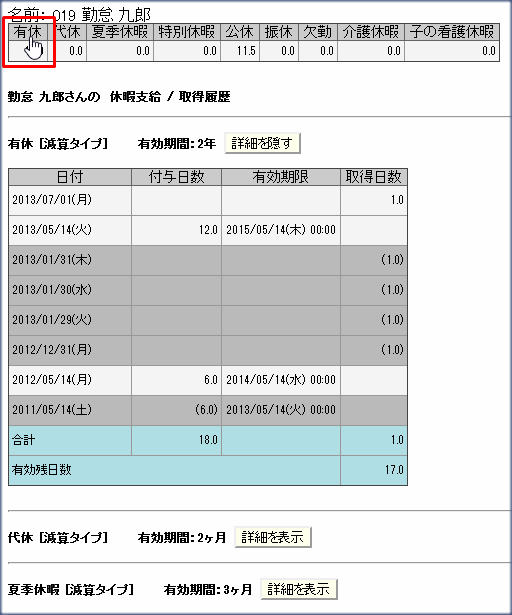Click the 取得日数 table header

click(x=374, y=177)
